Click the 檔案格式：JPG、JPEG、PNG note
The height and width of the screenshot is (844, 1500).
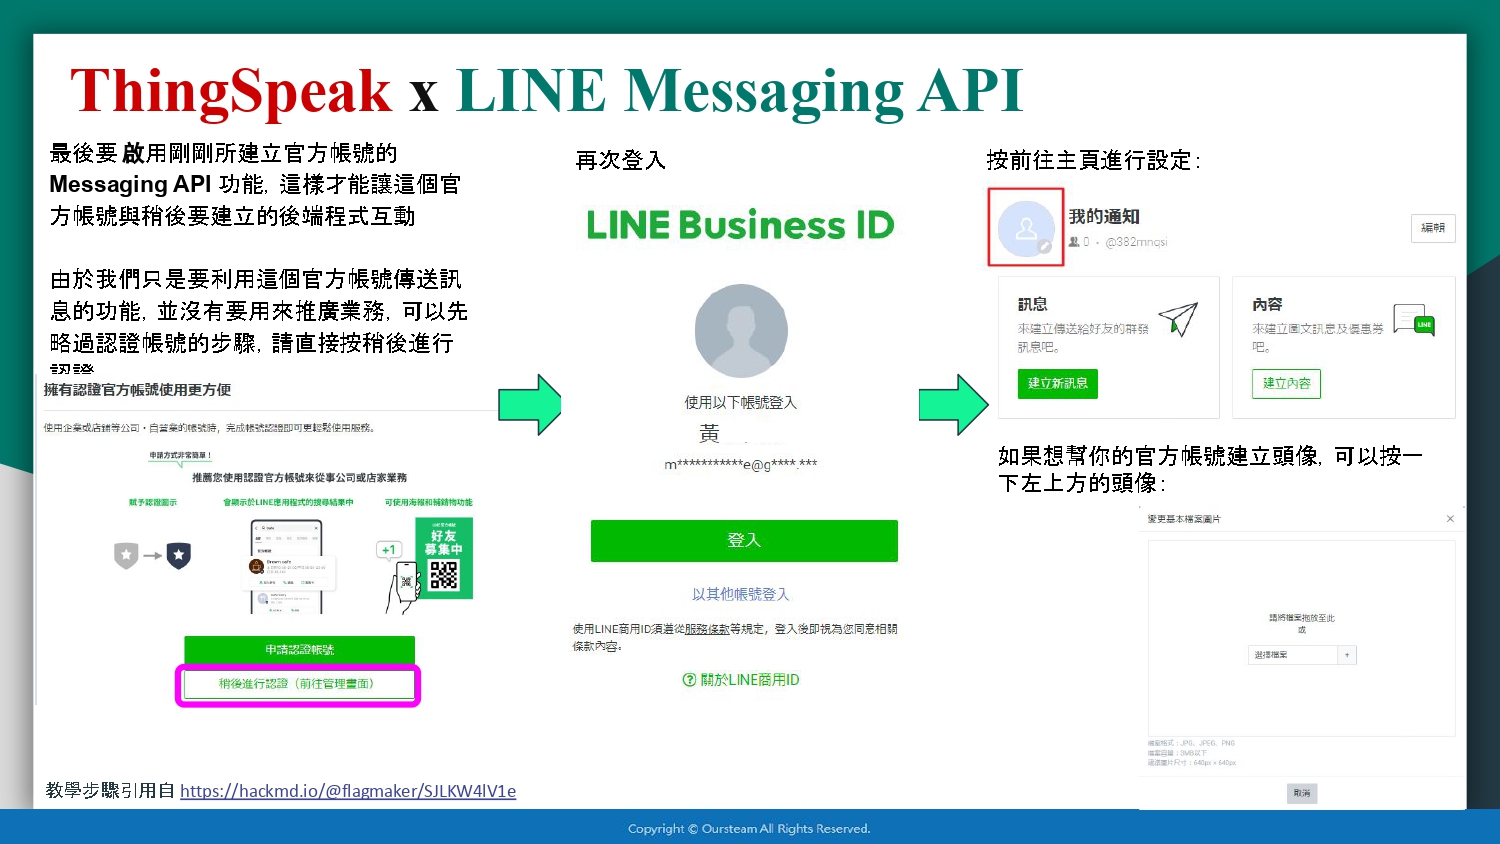click(1192, 744)
